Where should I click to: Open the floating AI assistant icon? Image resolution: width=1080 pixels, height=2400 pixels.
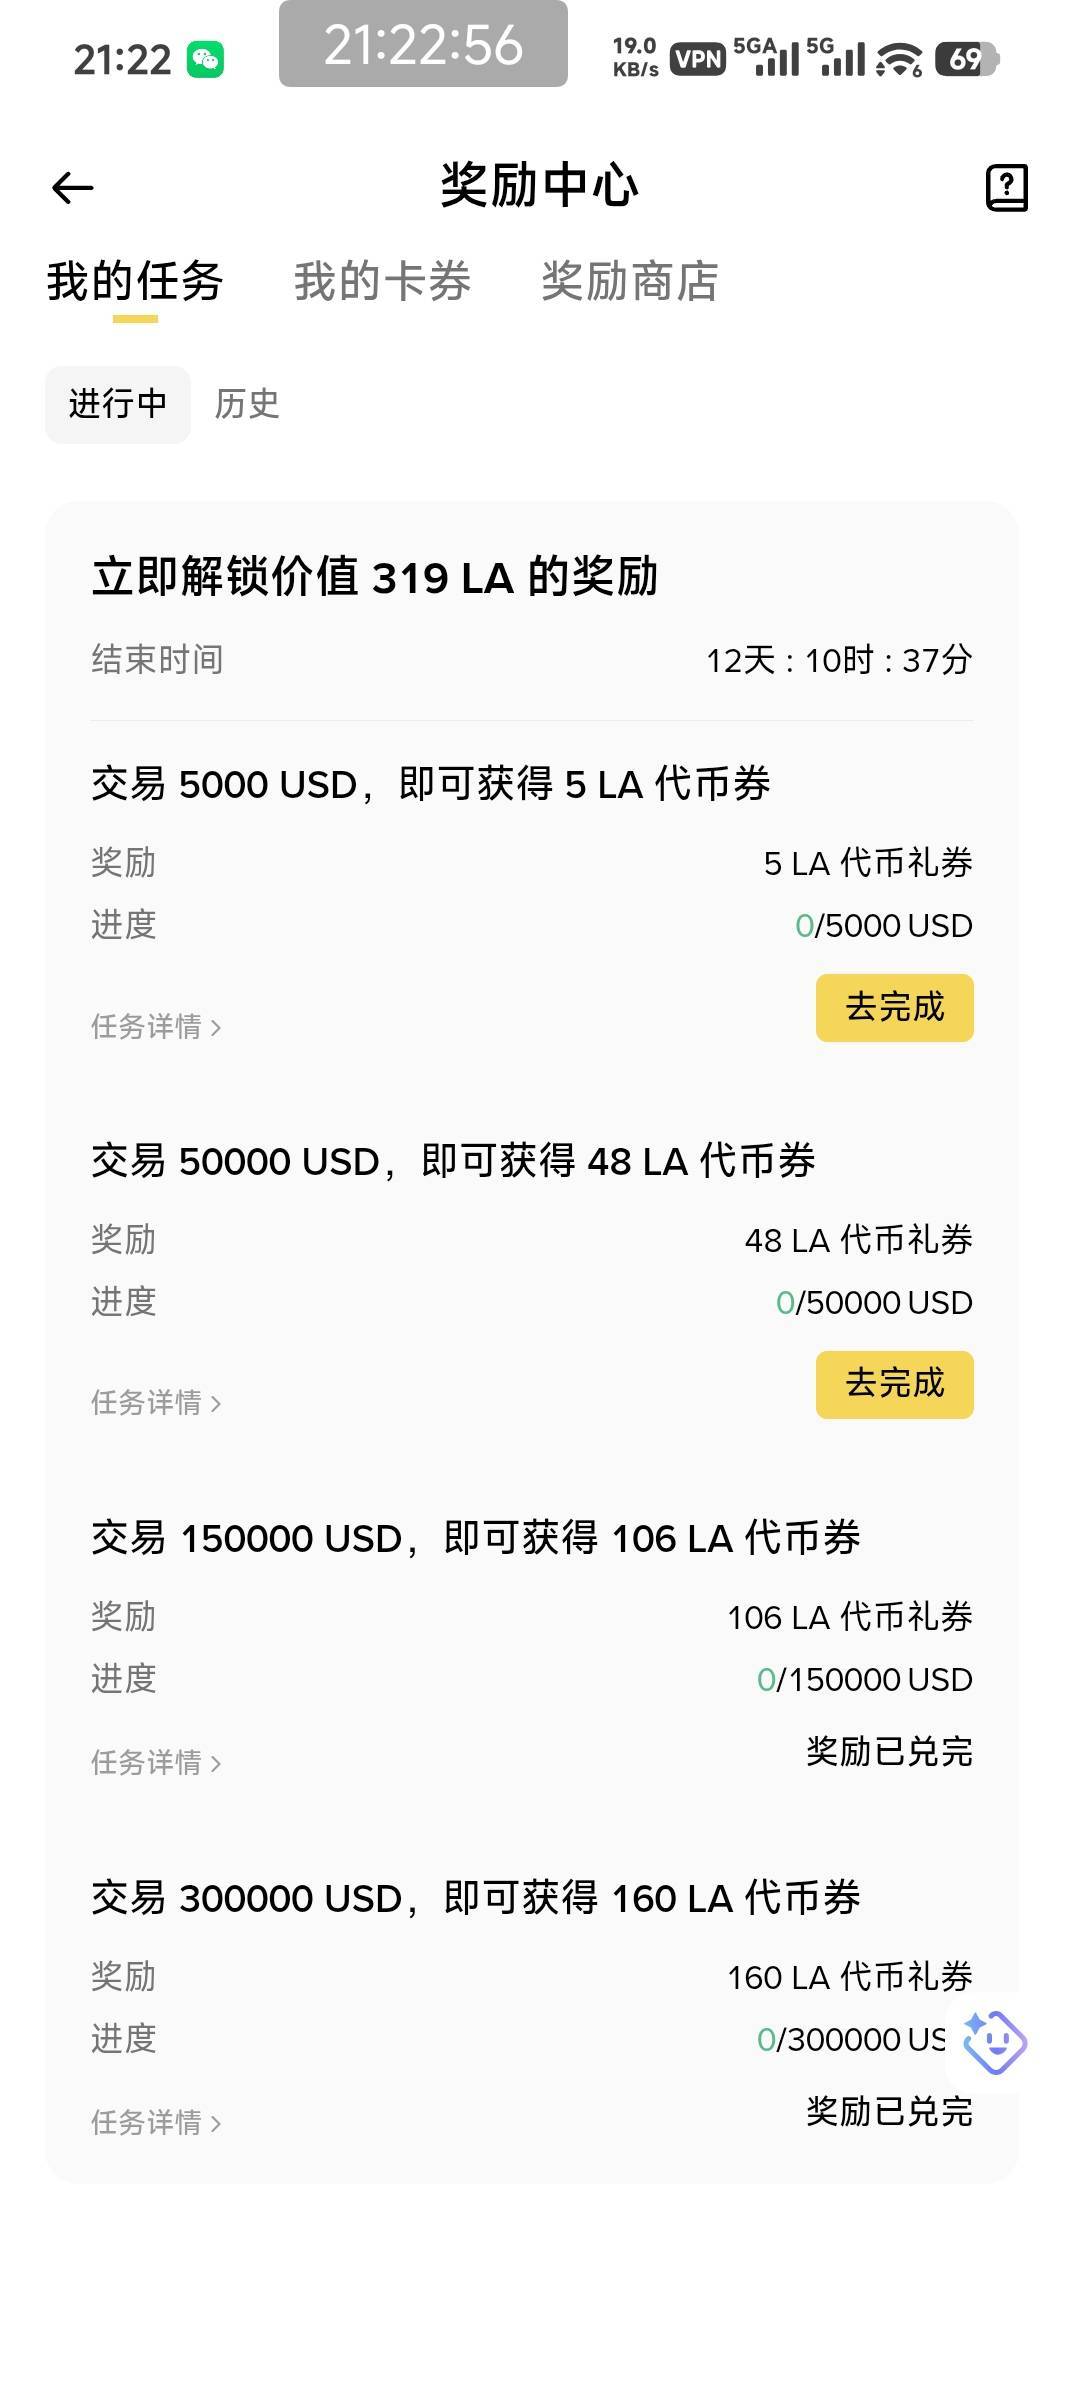point(994,2041)
